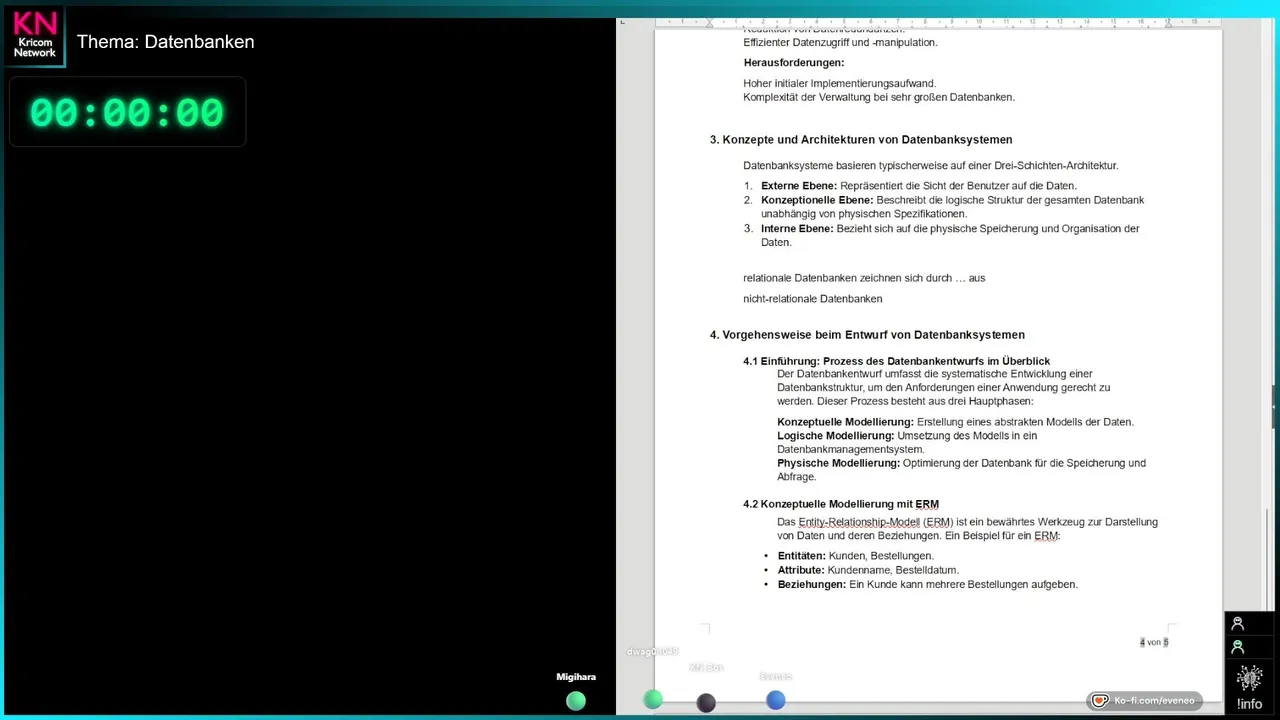
Task: Click the tab stop type selector at ruler's left end
Action: point(622,22)
